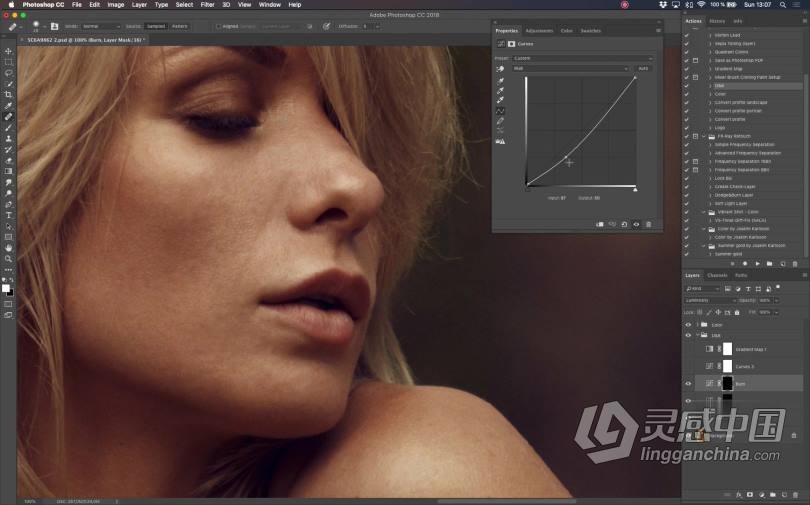810x505 pixels.
Task: Switch to the Adjustments tab
Action: [539, 31]
